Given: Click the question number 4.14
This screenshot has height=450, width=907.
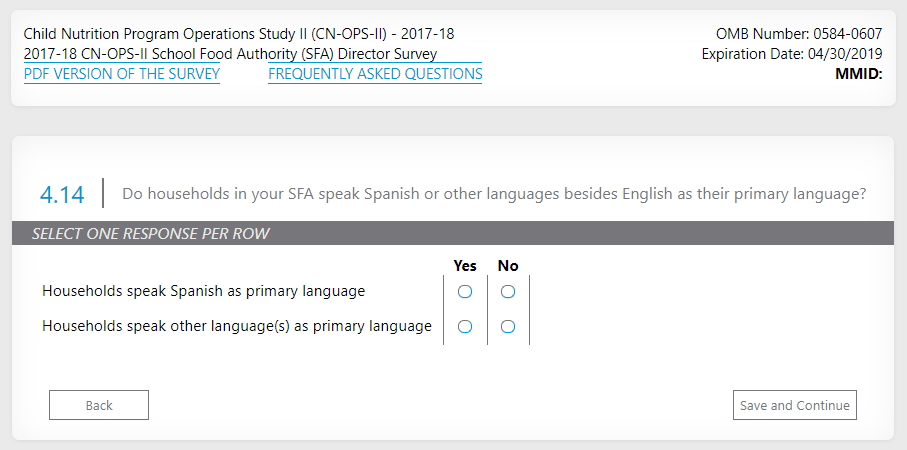Looking at the screenshot, I should [62, 194].
